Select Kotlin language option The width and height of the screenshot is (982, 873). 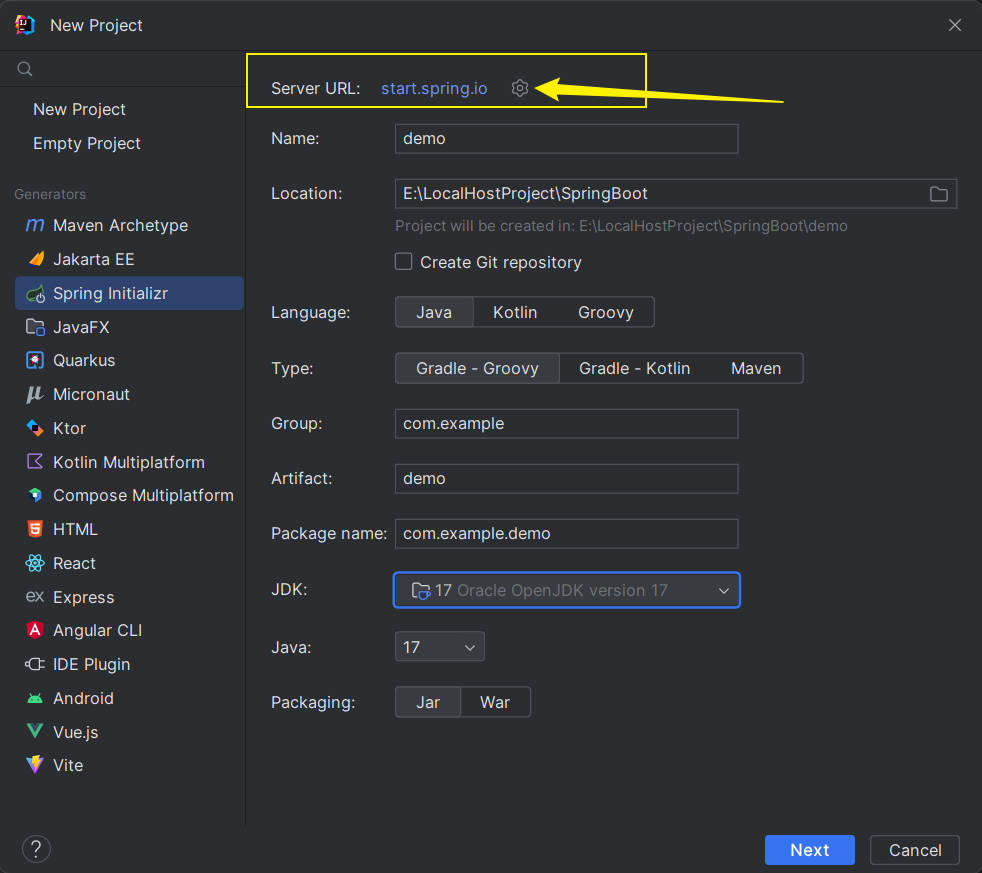click(515, 312)
